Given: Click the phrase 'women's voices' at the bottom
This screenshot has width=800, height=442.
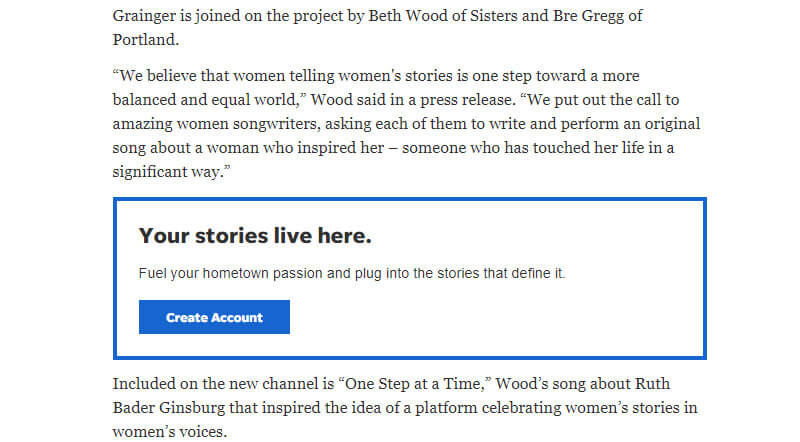Looking at the screenshot, I should point(169,432).
